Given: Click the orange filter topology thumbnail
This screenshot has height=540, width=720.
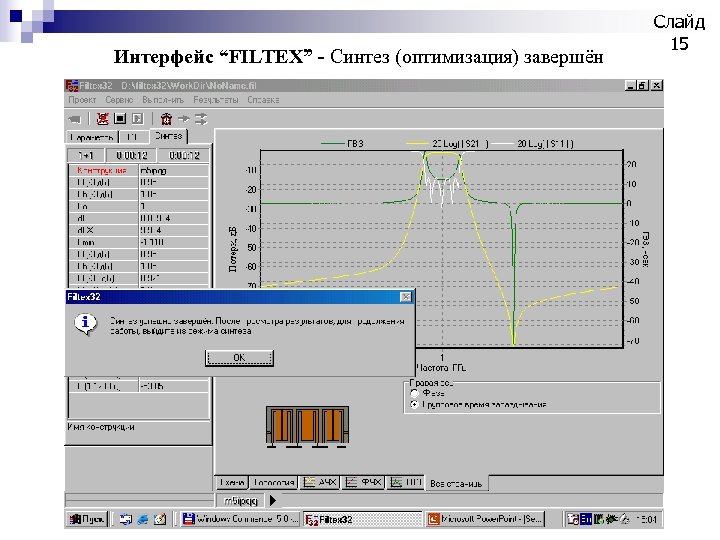Looking at the screenshot, I should pos(307,427).
